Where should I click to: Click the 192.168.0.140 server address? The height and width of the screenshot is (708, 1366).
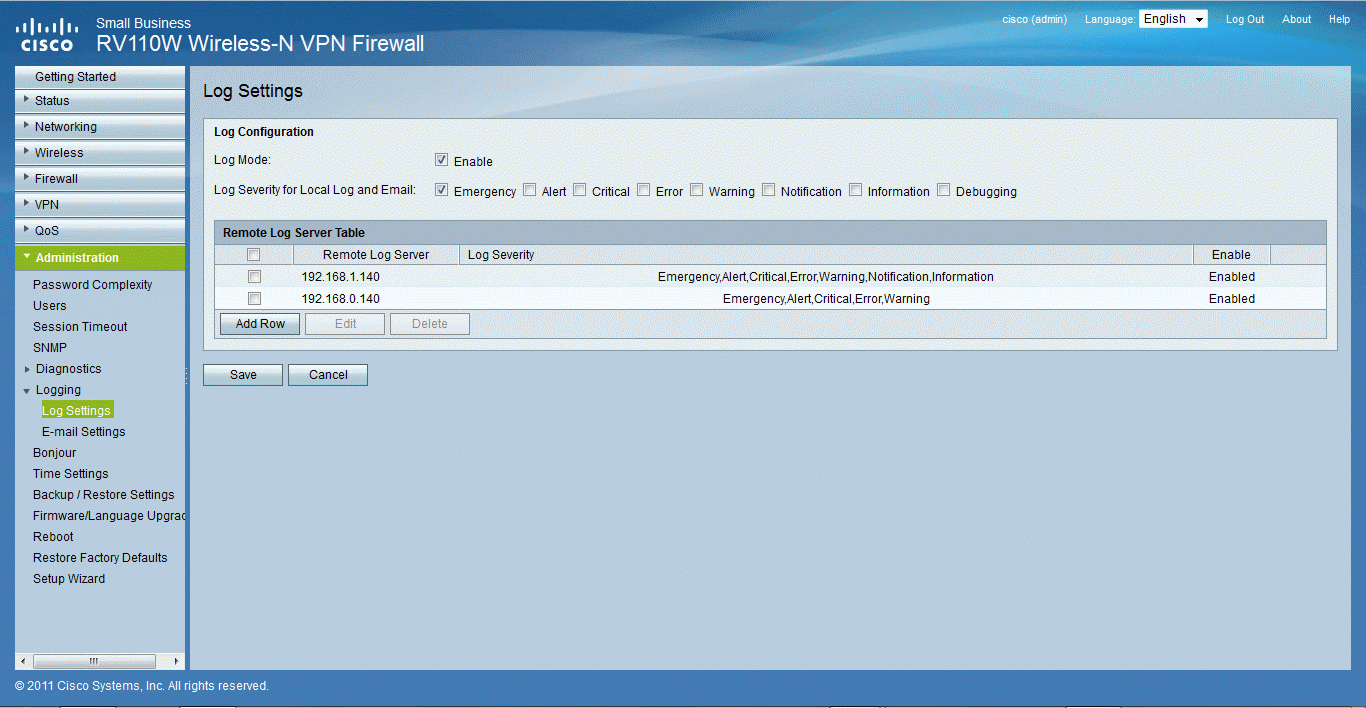pos(341,299)
